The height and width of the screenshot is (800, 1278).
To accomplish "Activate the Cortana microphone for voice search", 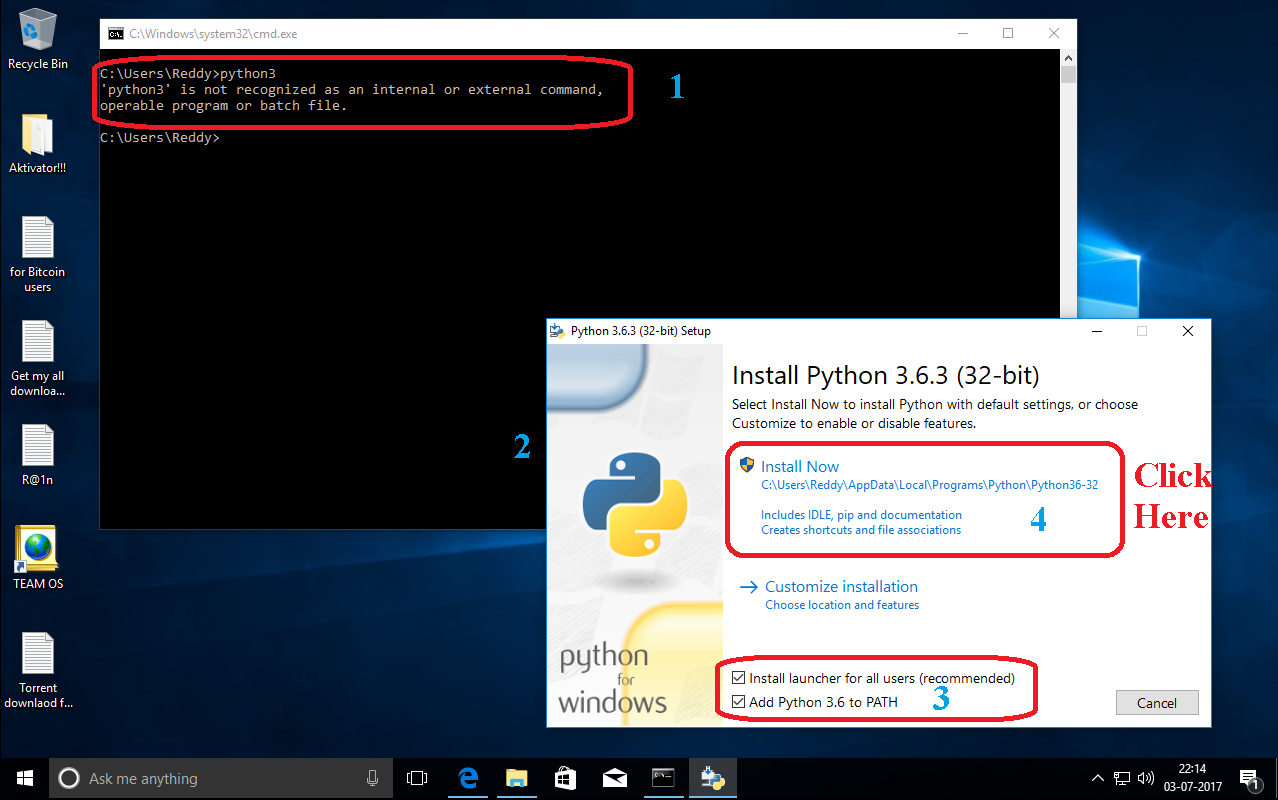I will tap(372, 777).
